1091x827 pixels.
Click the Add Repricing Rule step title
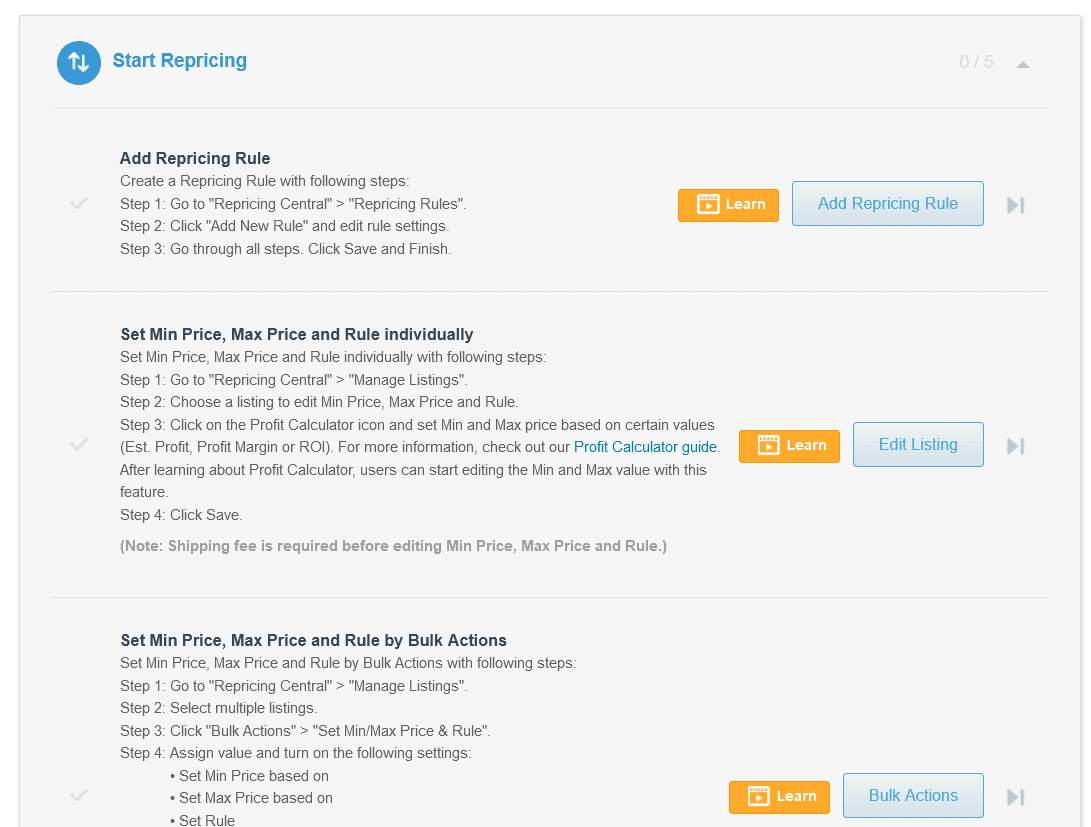pos(195,158)
